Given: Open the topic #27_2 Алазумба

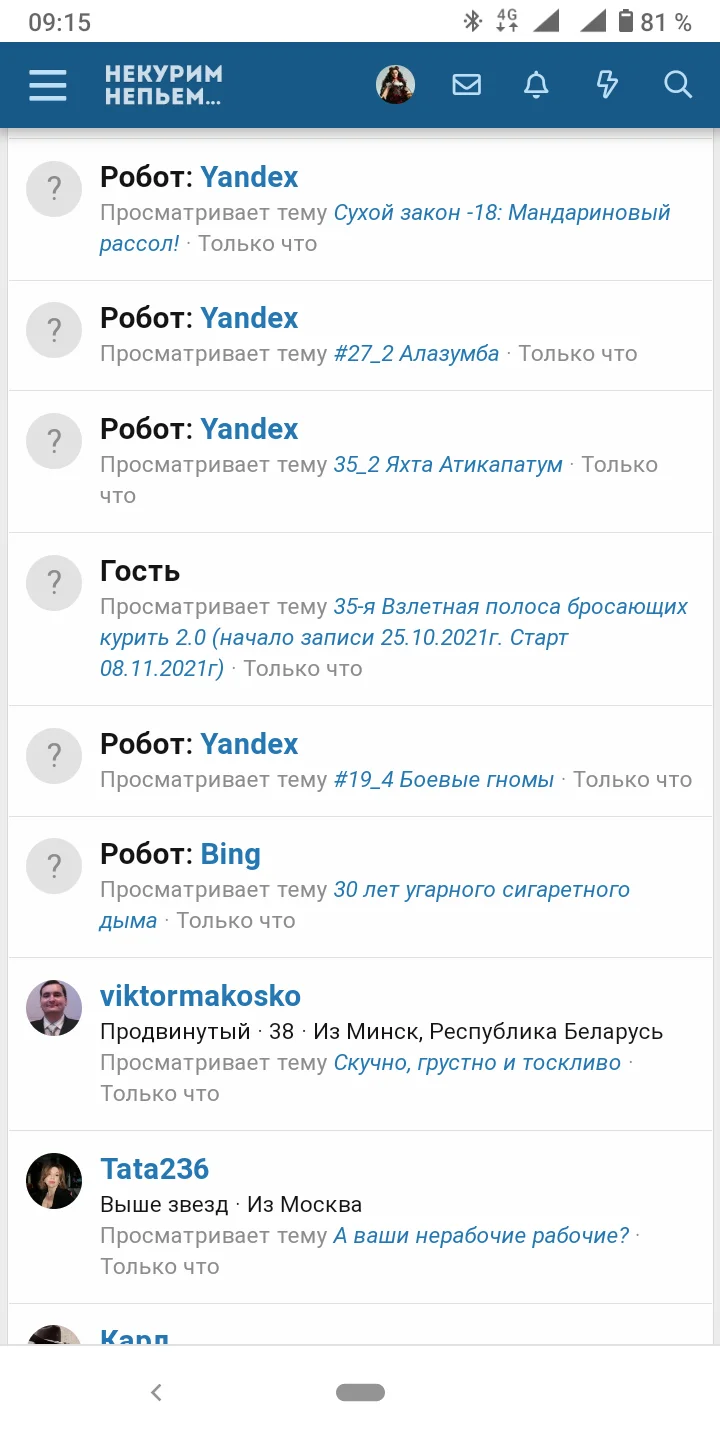Looking at the screenshot, I should tap(416, 354).
